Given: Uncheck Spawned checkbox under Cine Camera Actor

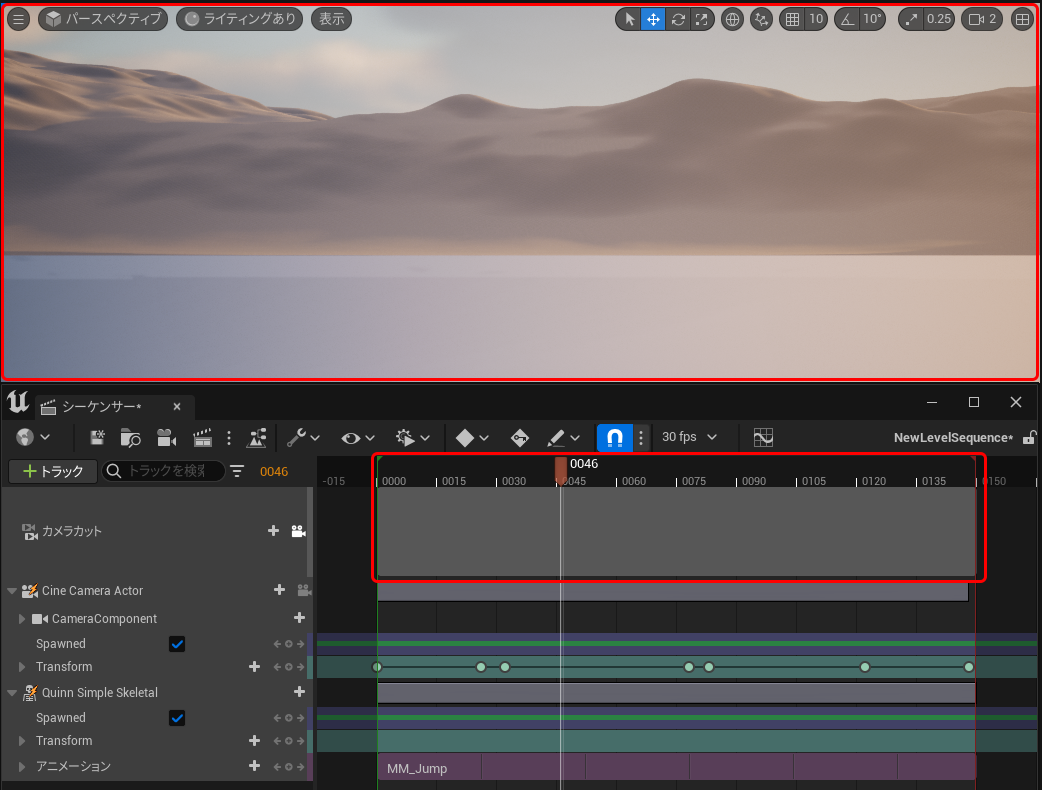Looking at the screenshot, I should (x=177, y=644).
